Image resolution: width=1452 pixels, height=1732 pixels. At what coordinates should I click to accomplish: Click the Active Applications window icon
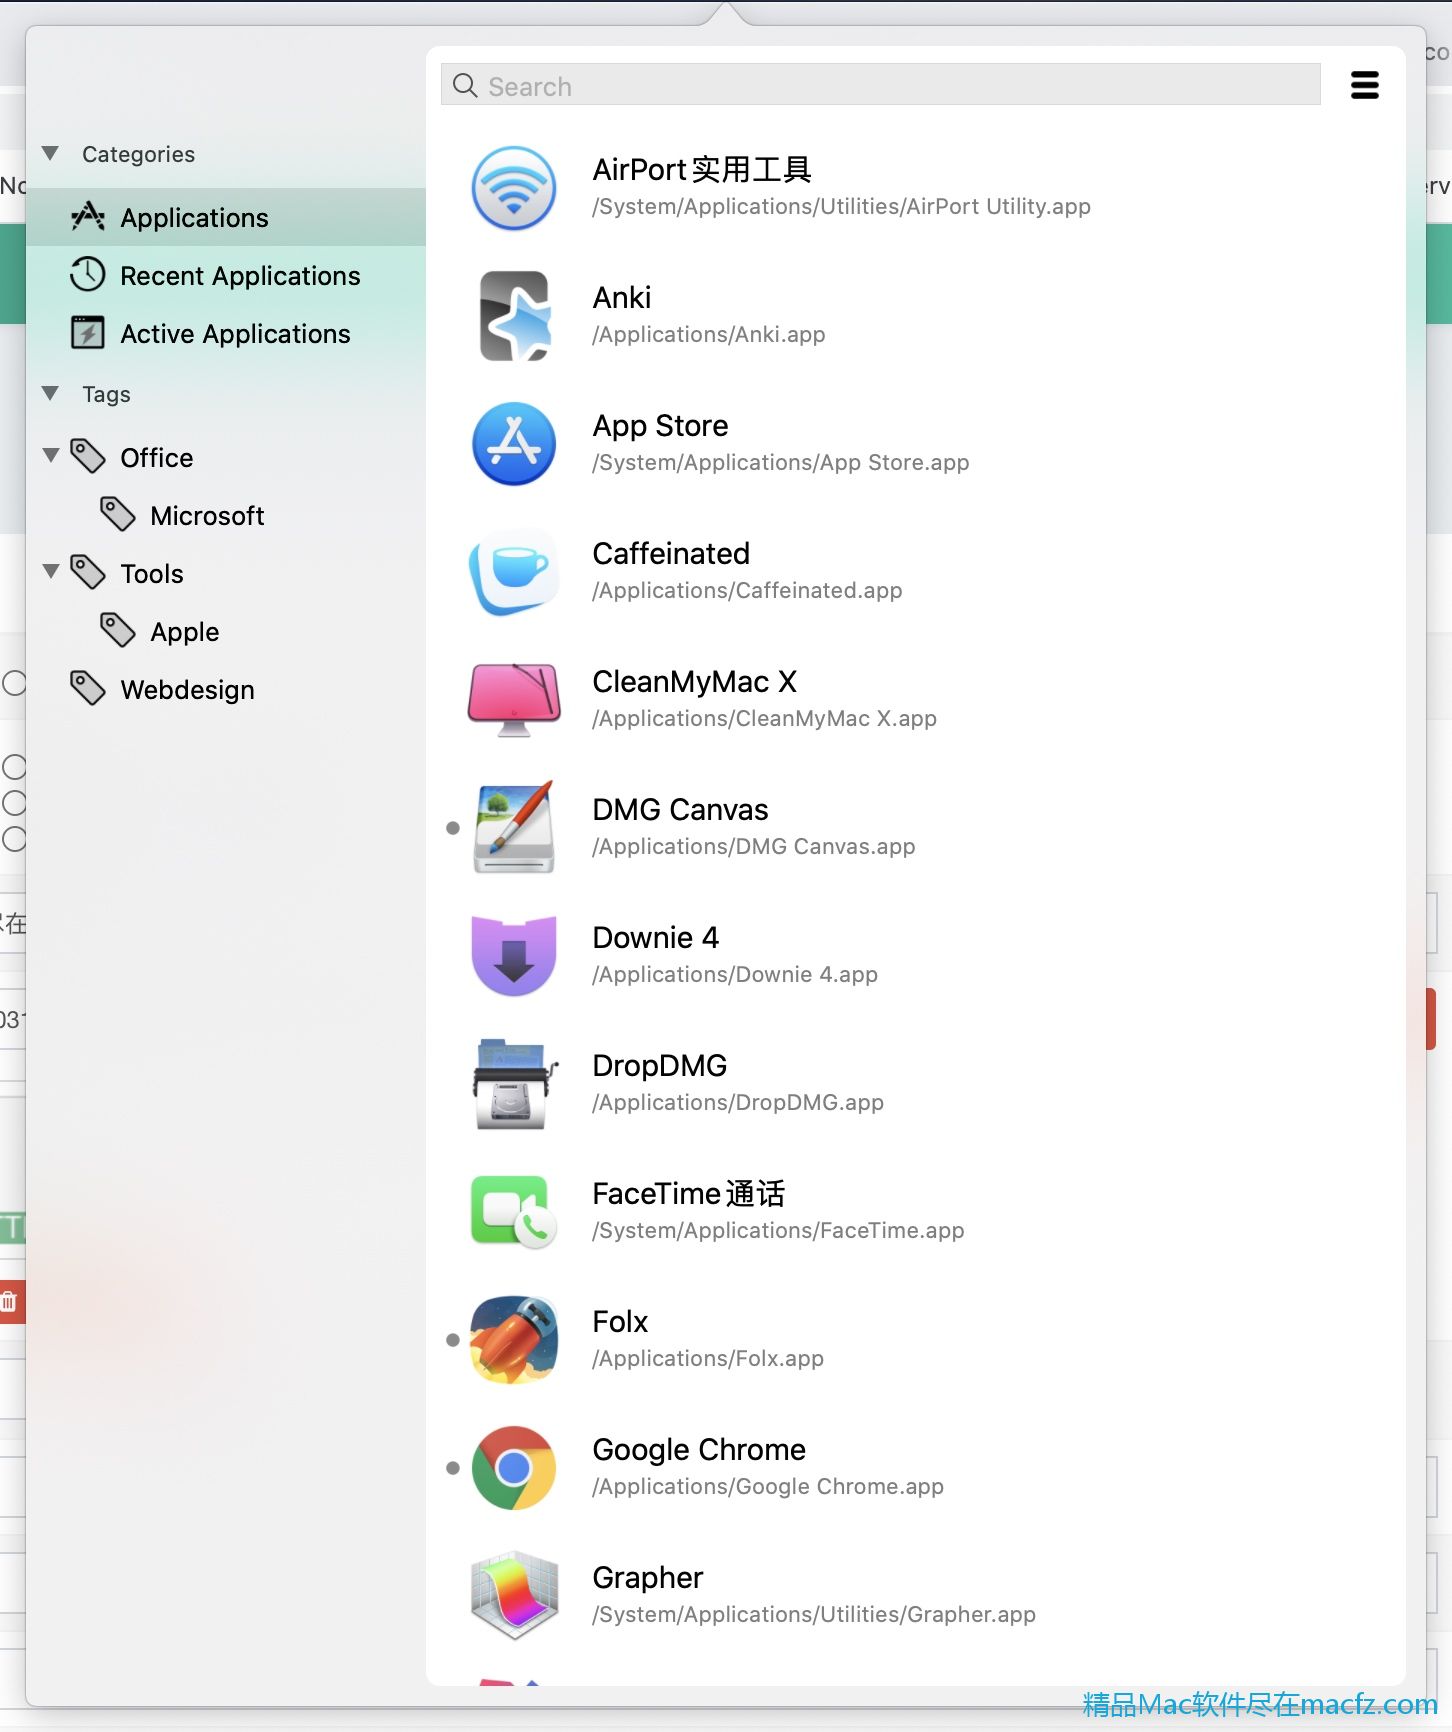point(88,333)
